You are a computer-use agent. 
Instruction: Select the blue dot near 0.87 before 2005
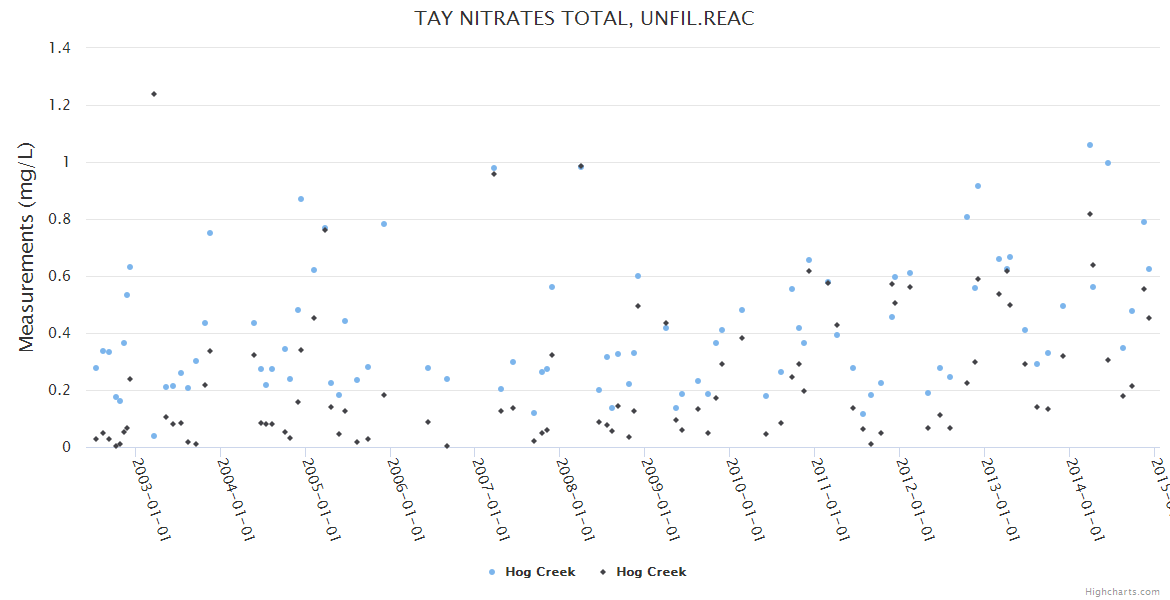[x=301, y=199]
